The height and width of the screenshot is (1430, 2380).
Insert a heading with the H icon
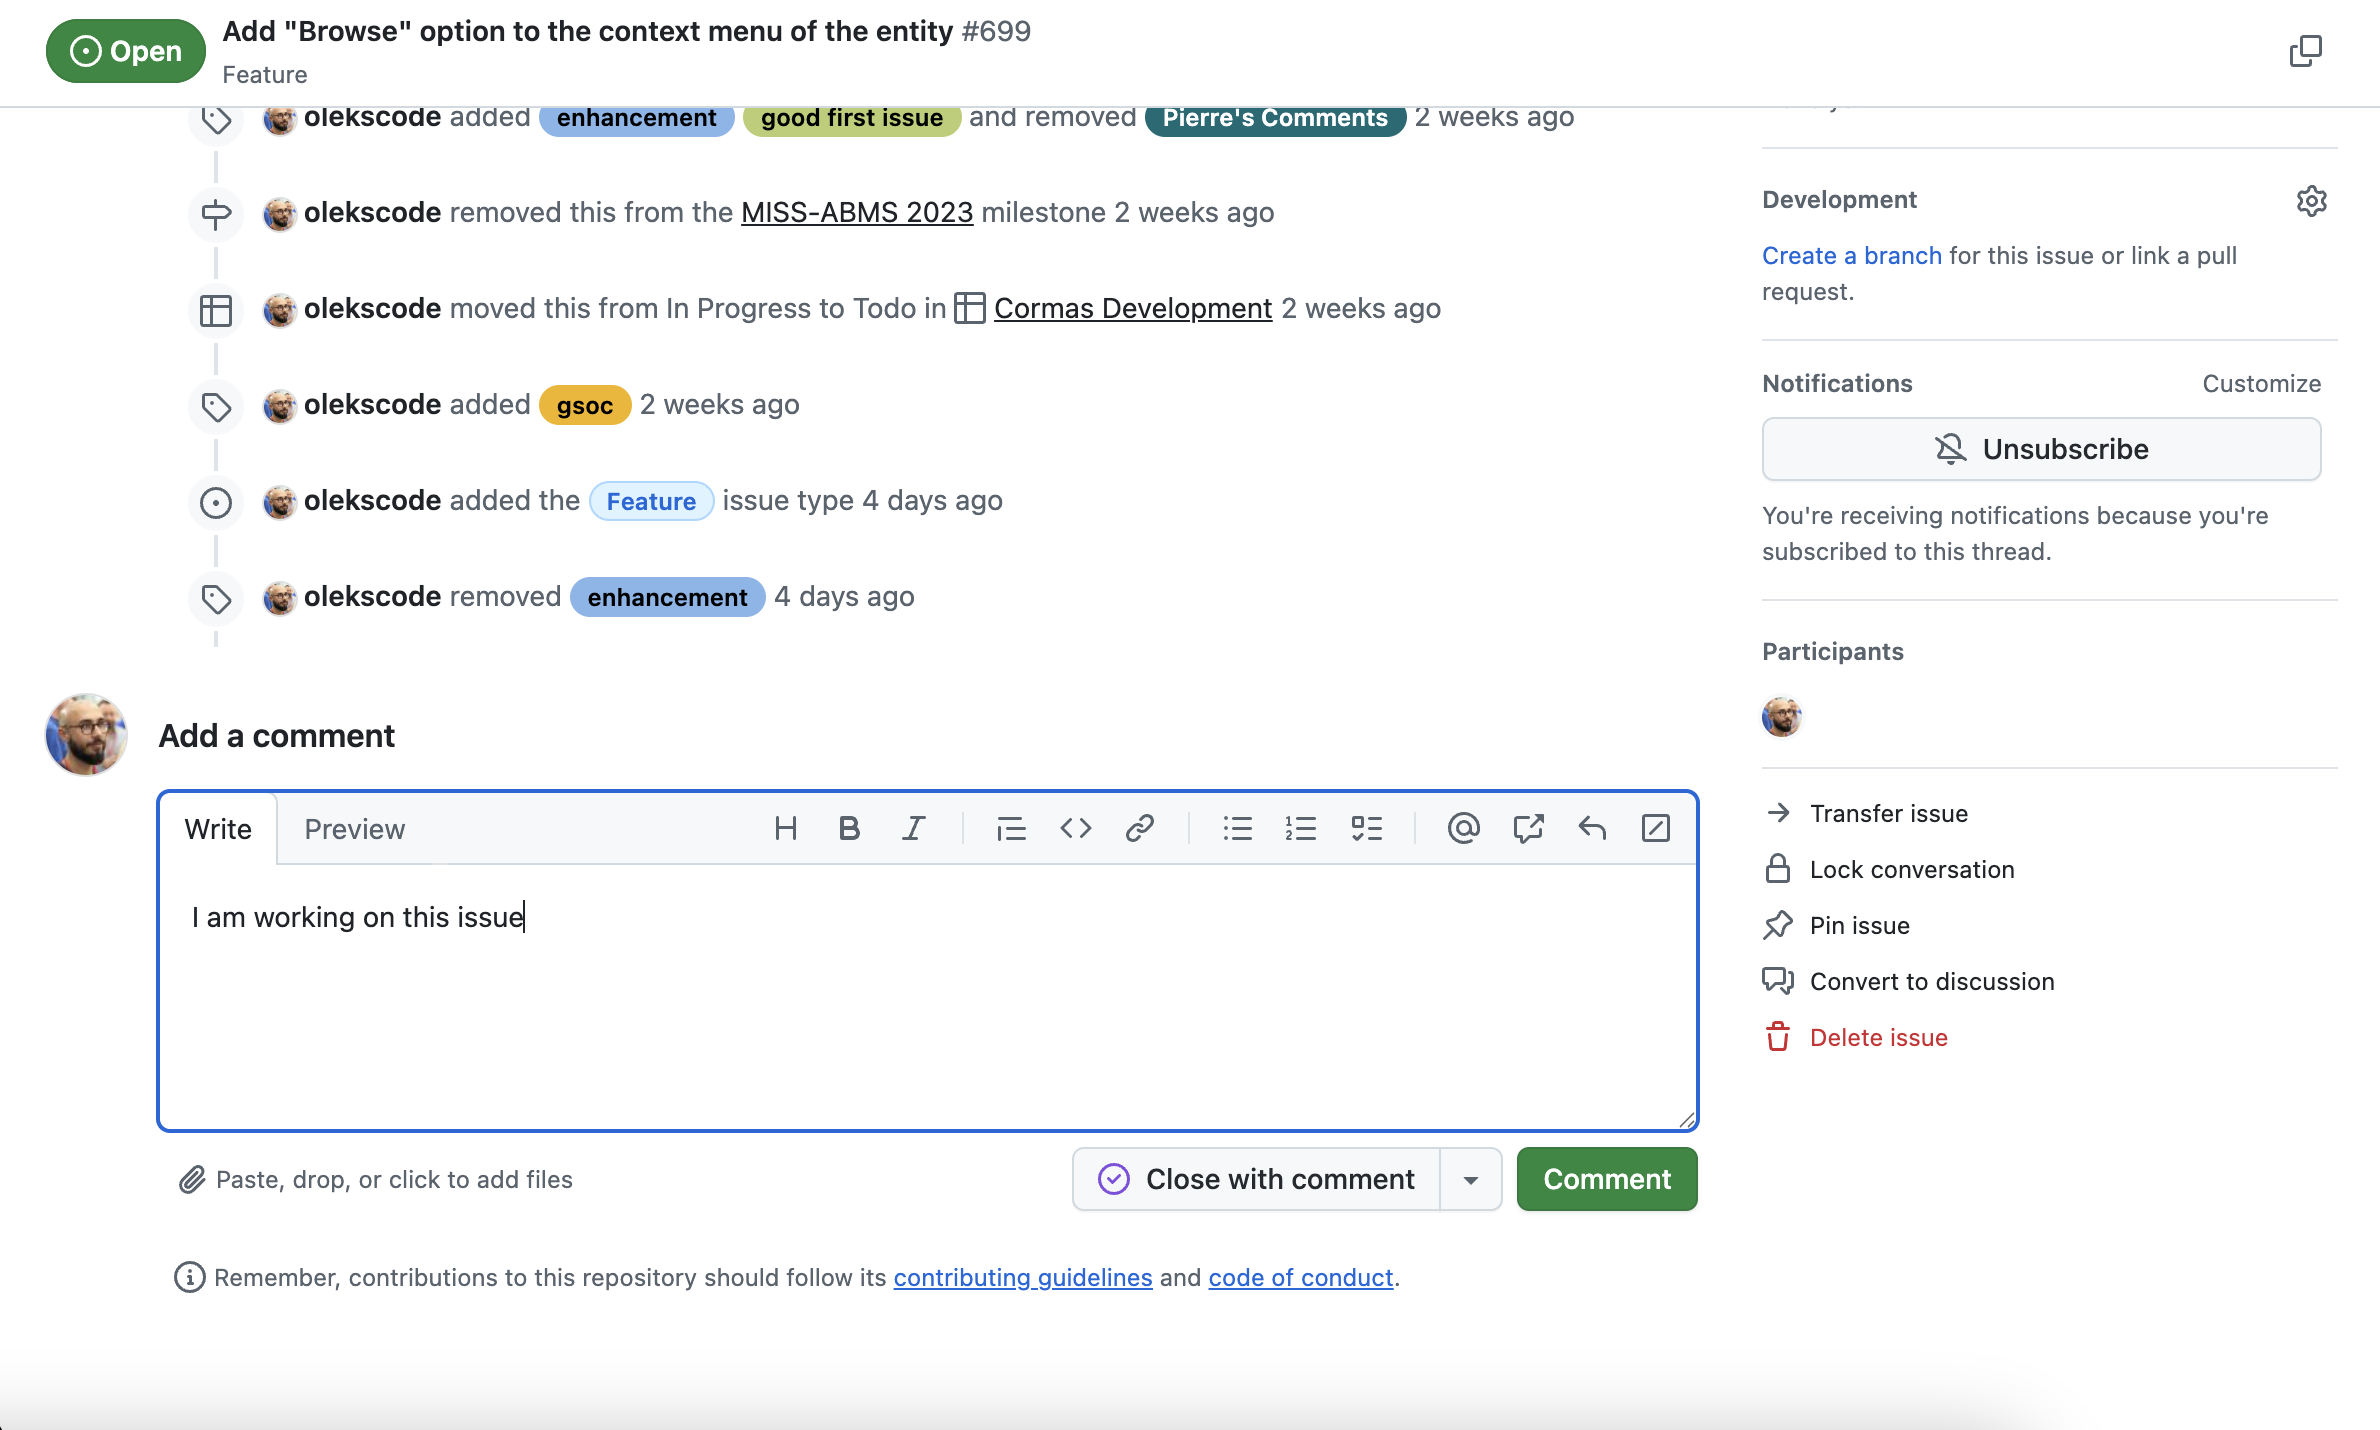click(x=785, y=828)
